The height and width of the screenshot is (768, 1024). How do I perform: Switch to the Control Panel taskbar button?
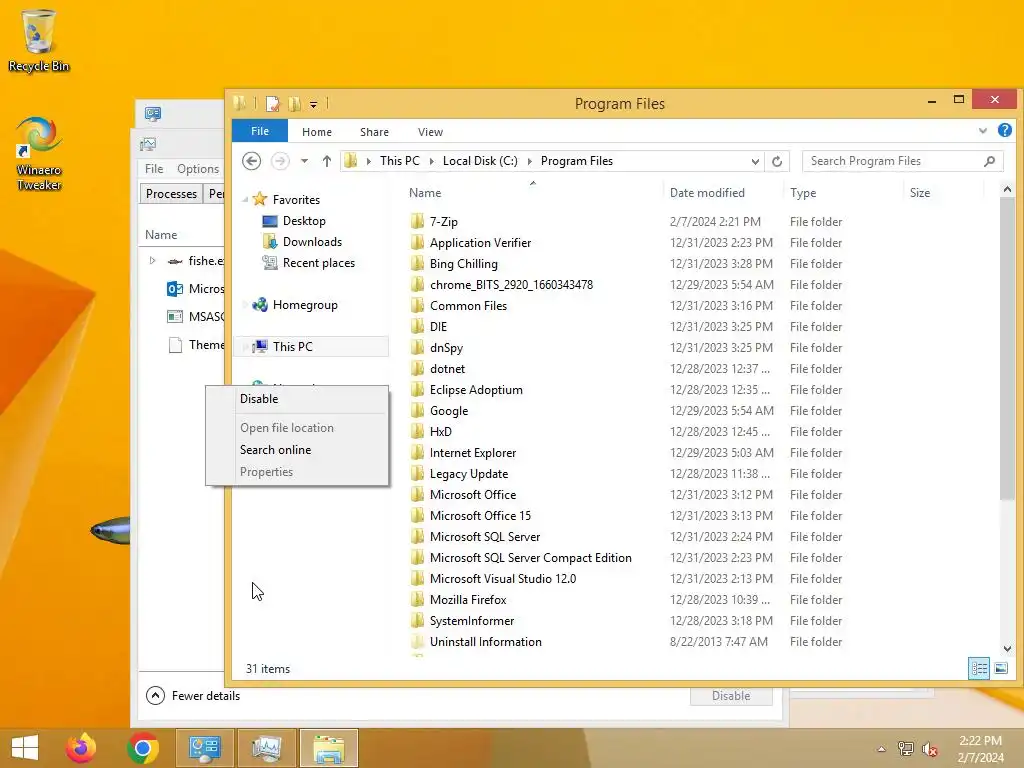click(204, 748)
